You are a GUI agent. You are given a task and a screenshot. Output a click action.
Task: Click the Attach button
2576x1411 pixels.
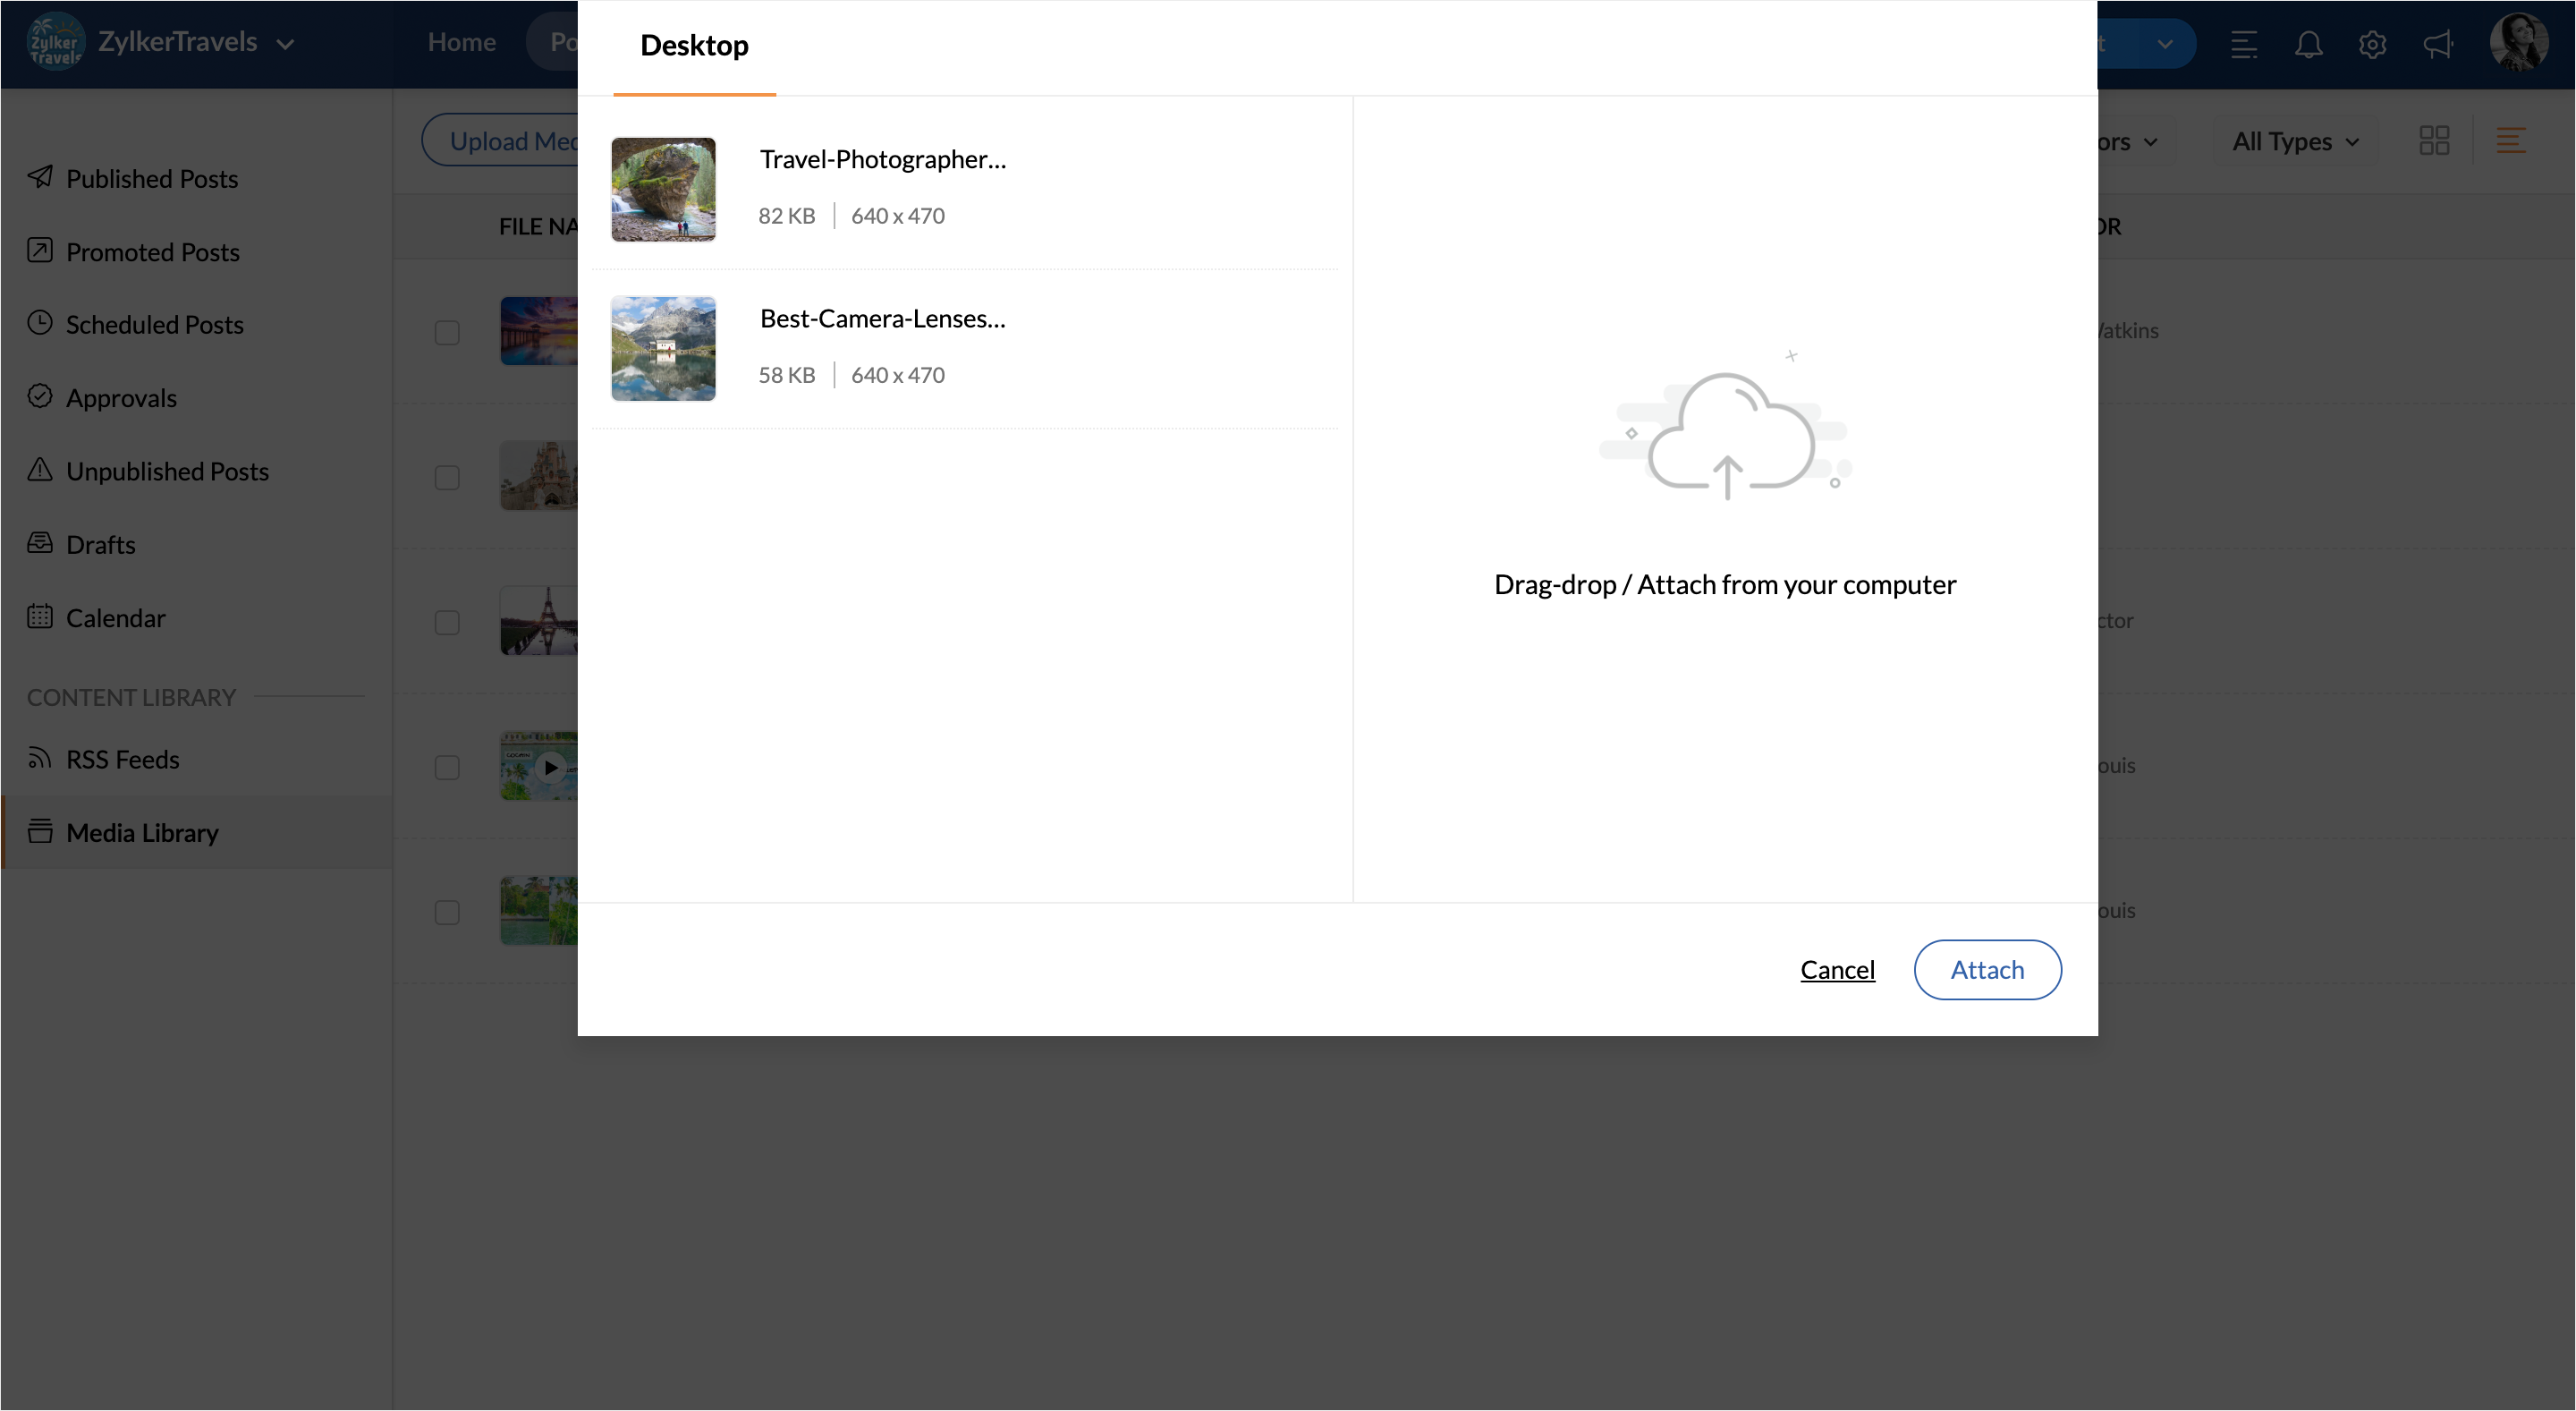point(1986,969)
